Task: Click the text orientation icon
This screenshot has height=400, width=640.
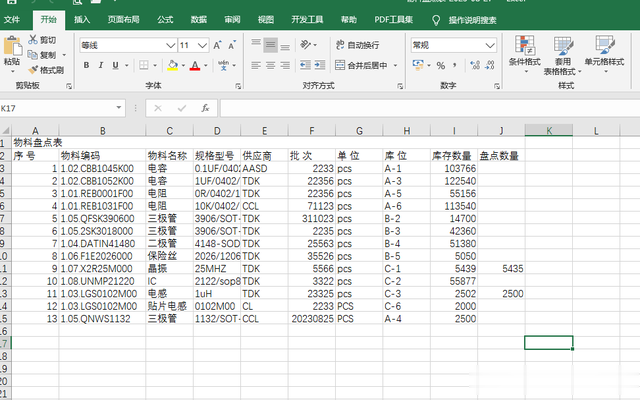Action: (x=306, y=44)
